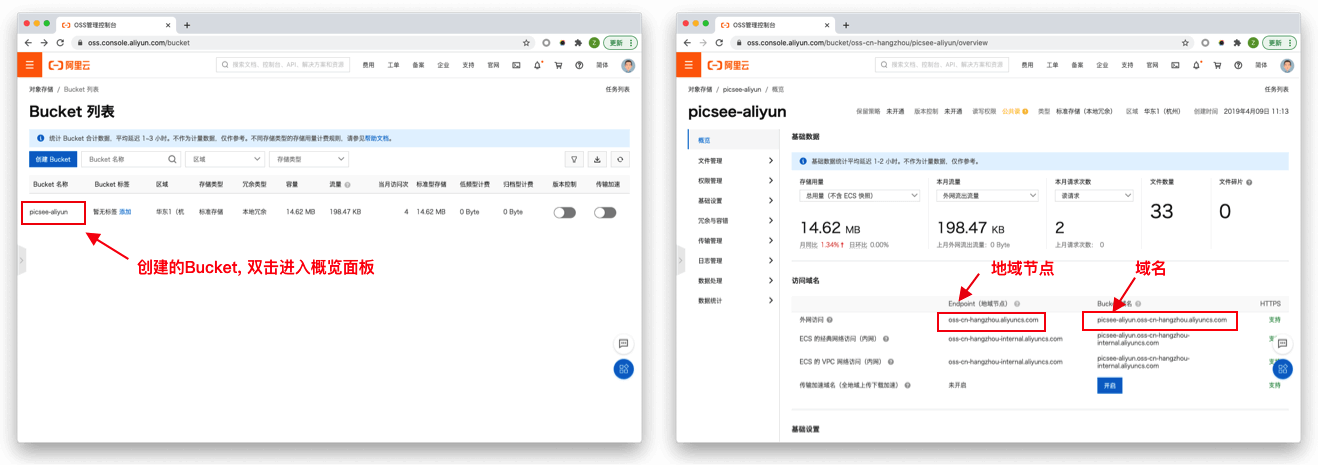The image size is (1318, 465).
Task: Open 区域 dropdown in Bucket list
Action: coord(226,159)
